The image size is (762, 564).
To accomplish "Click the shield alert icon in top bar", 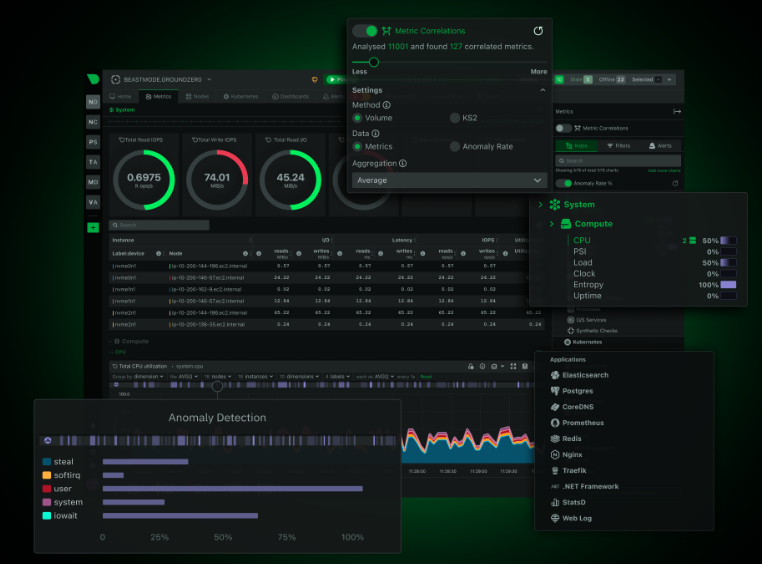I will [314, 80].
